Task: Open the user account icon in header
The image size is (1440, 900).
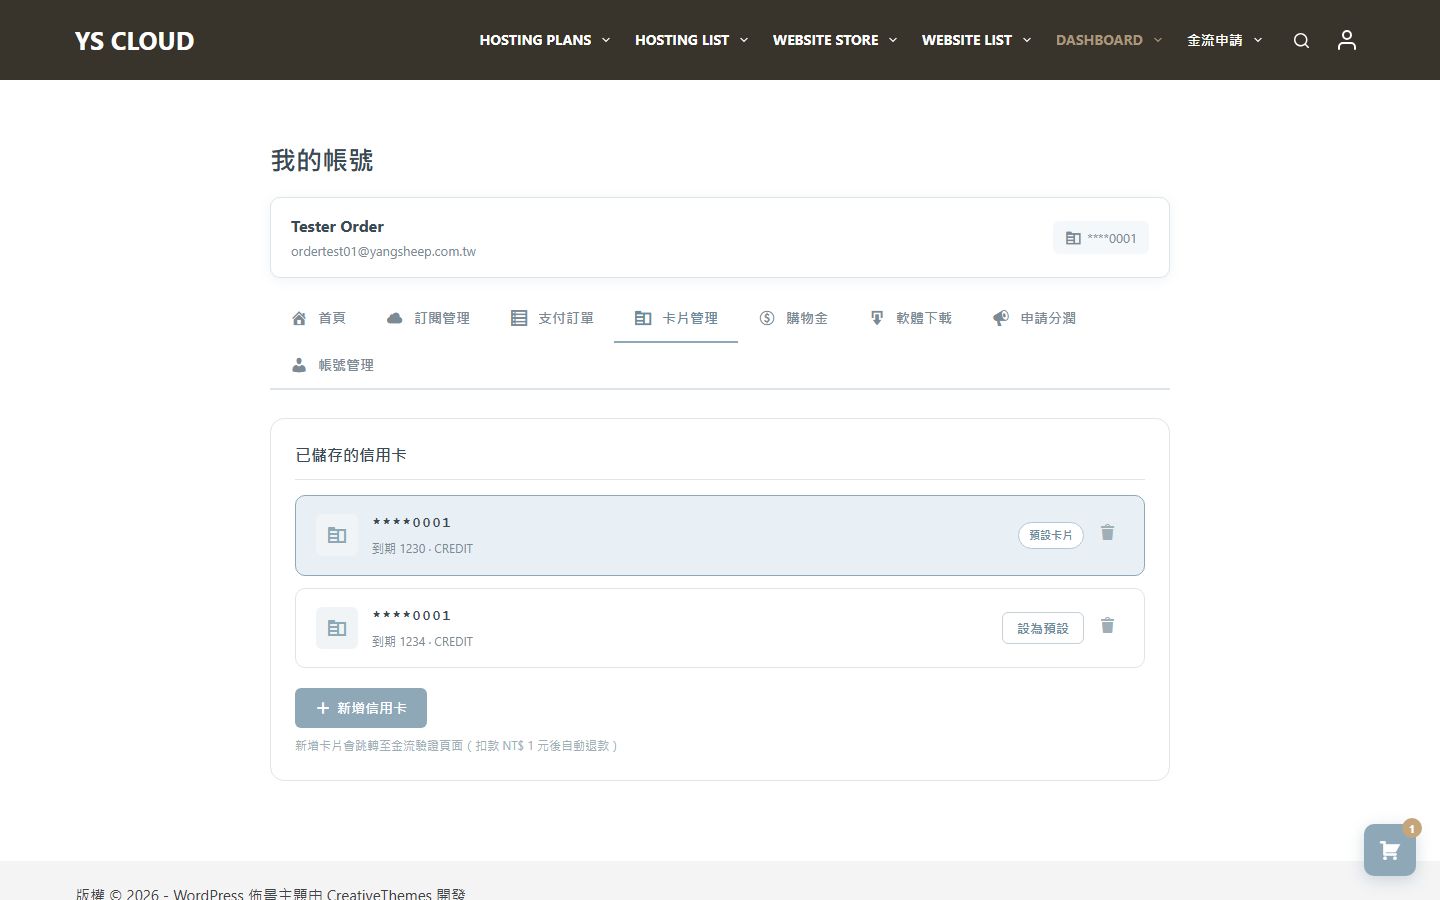Action: point(1347,40)
